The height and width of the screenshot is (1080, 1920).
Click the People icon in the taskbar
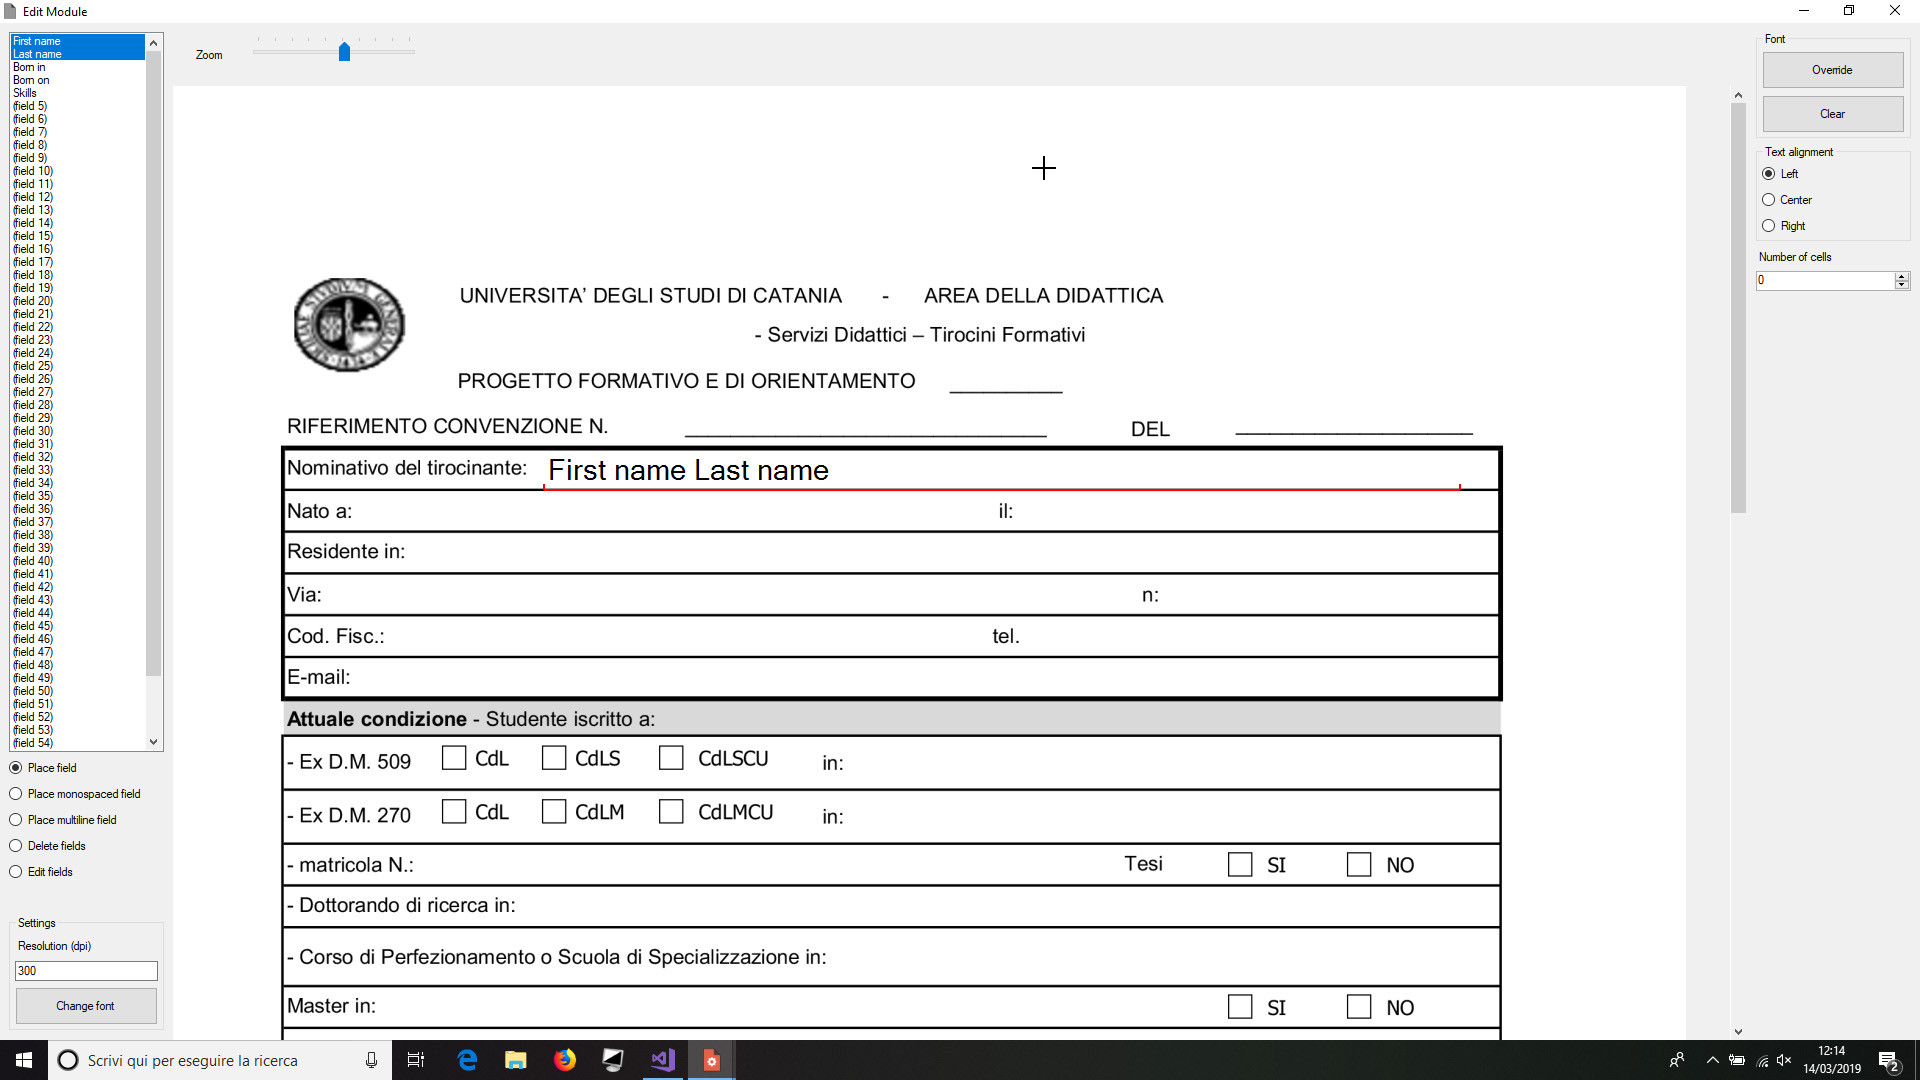pos(1677,1060)
